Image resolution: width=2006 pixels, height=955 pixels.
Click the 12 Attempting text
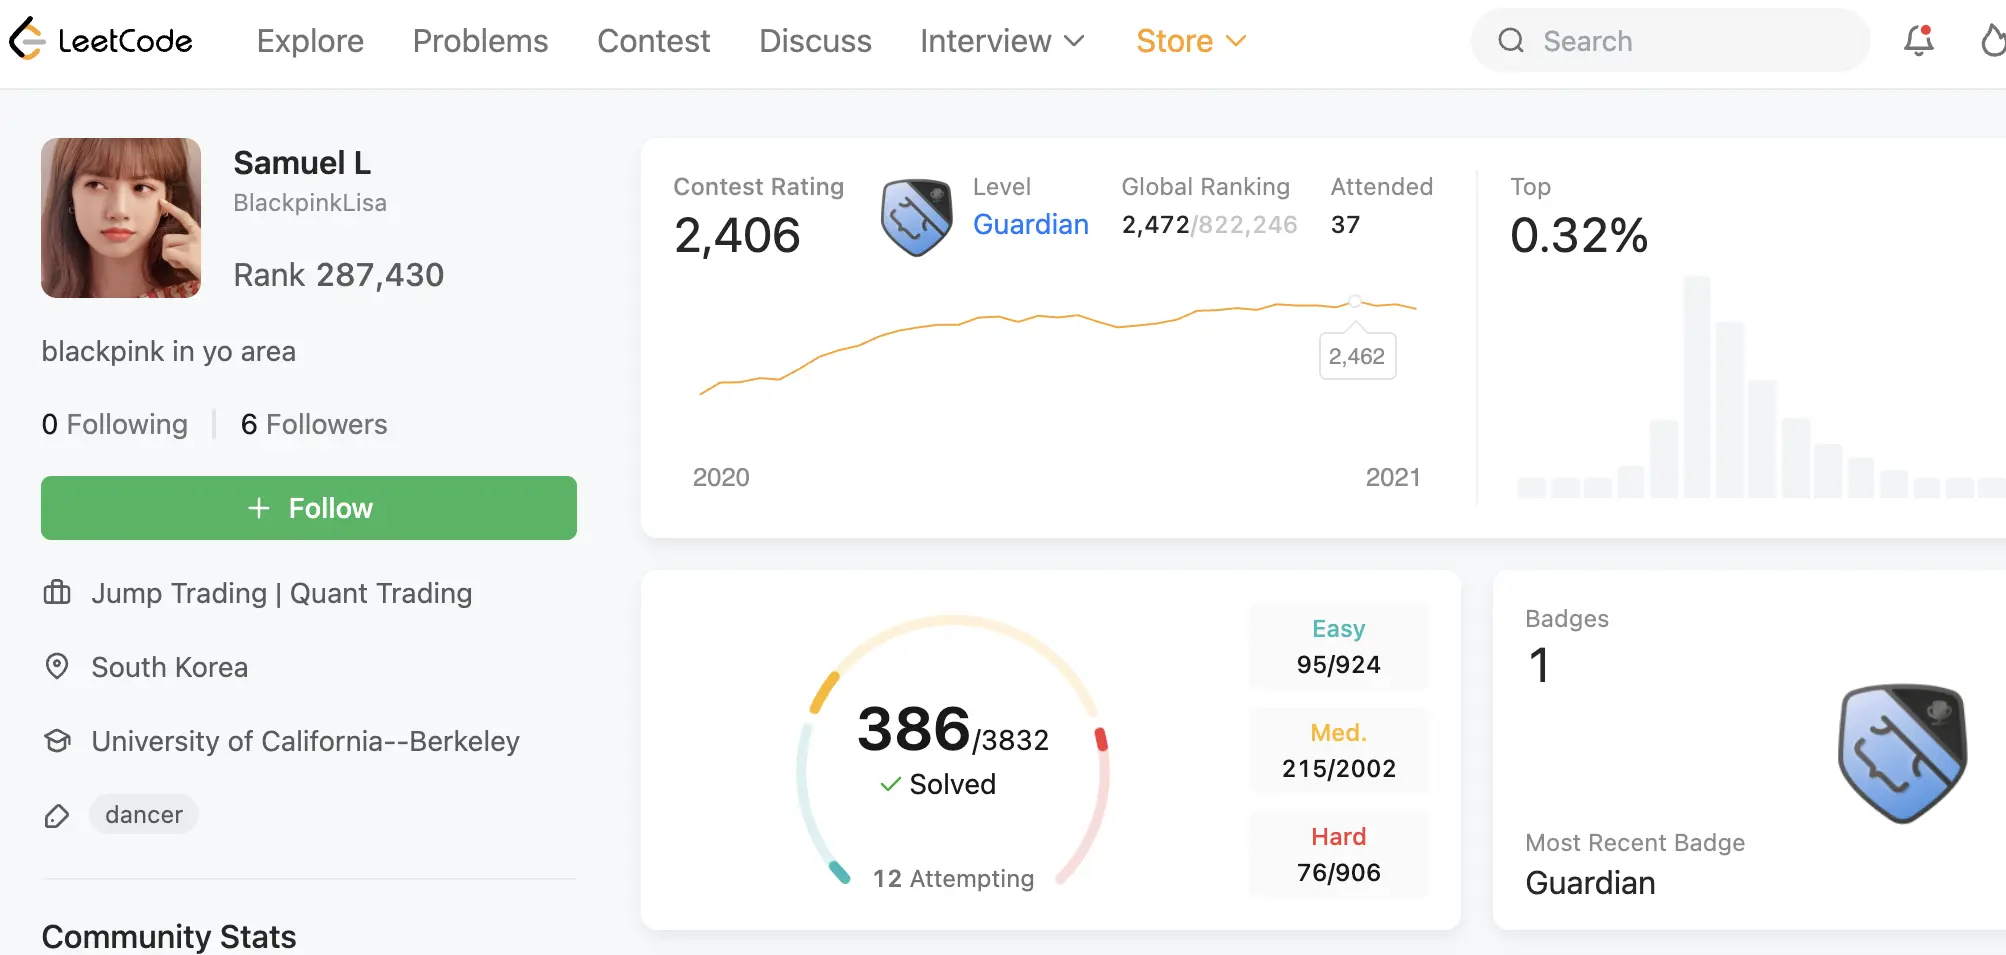(953, 879)
